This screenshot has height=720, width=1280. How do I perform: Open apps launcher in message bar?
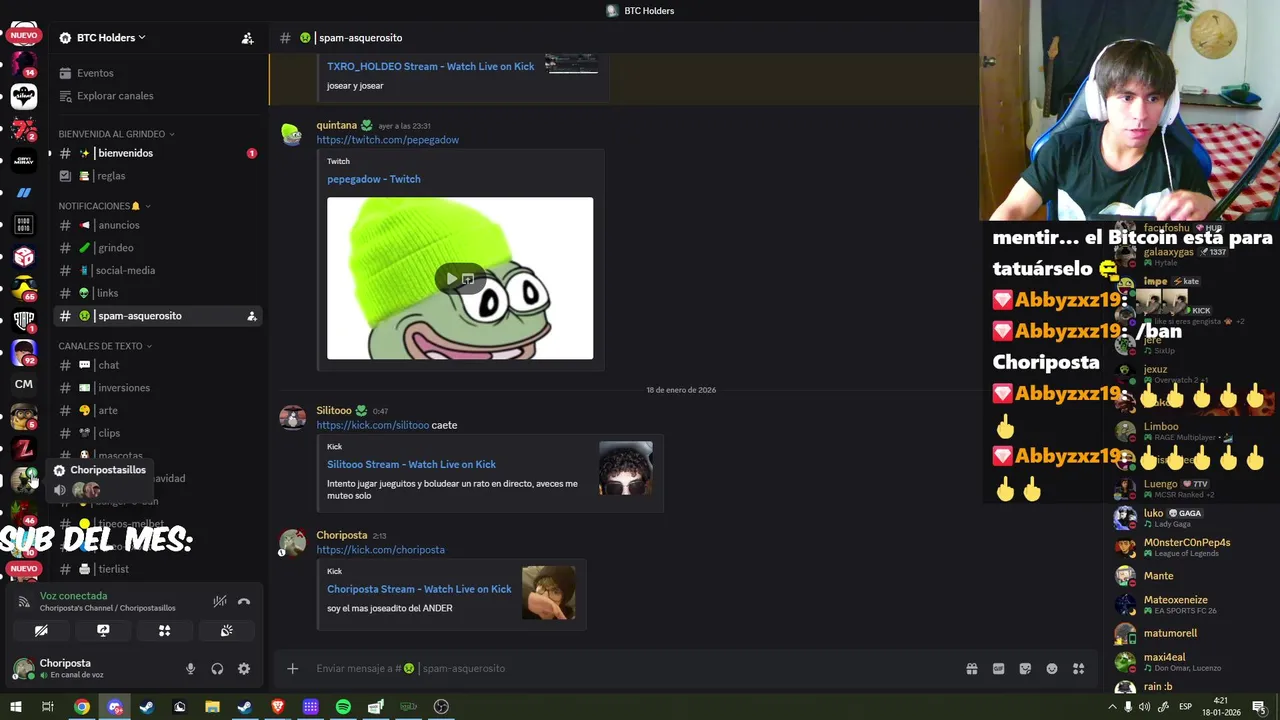(1078, 669)
